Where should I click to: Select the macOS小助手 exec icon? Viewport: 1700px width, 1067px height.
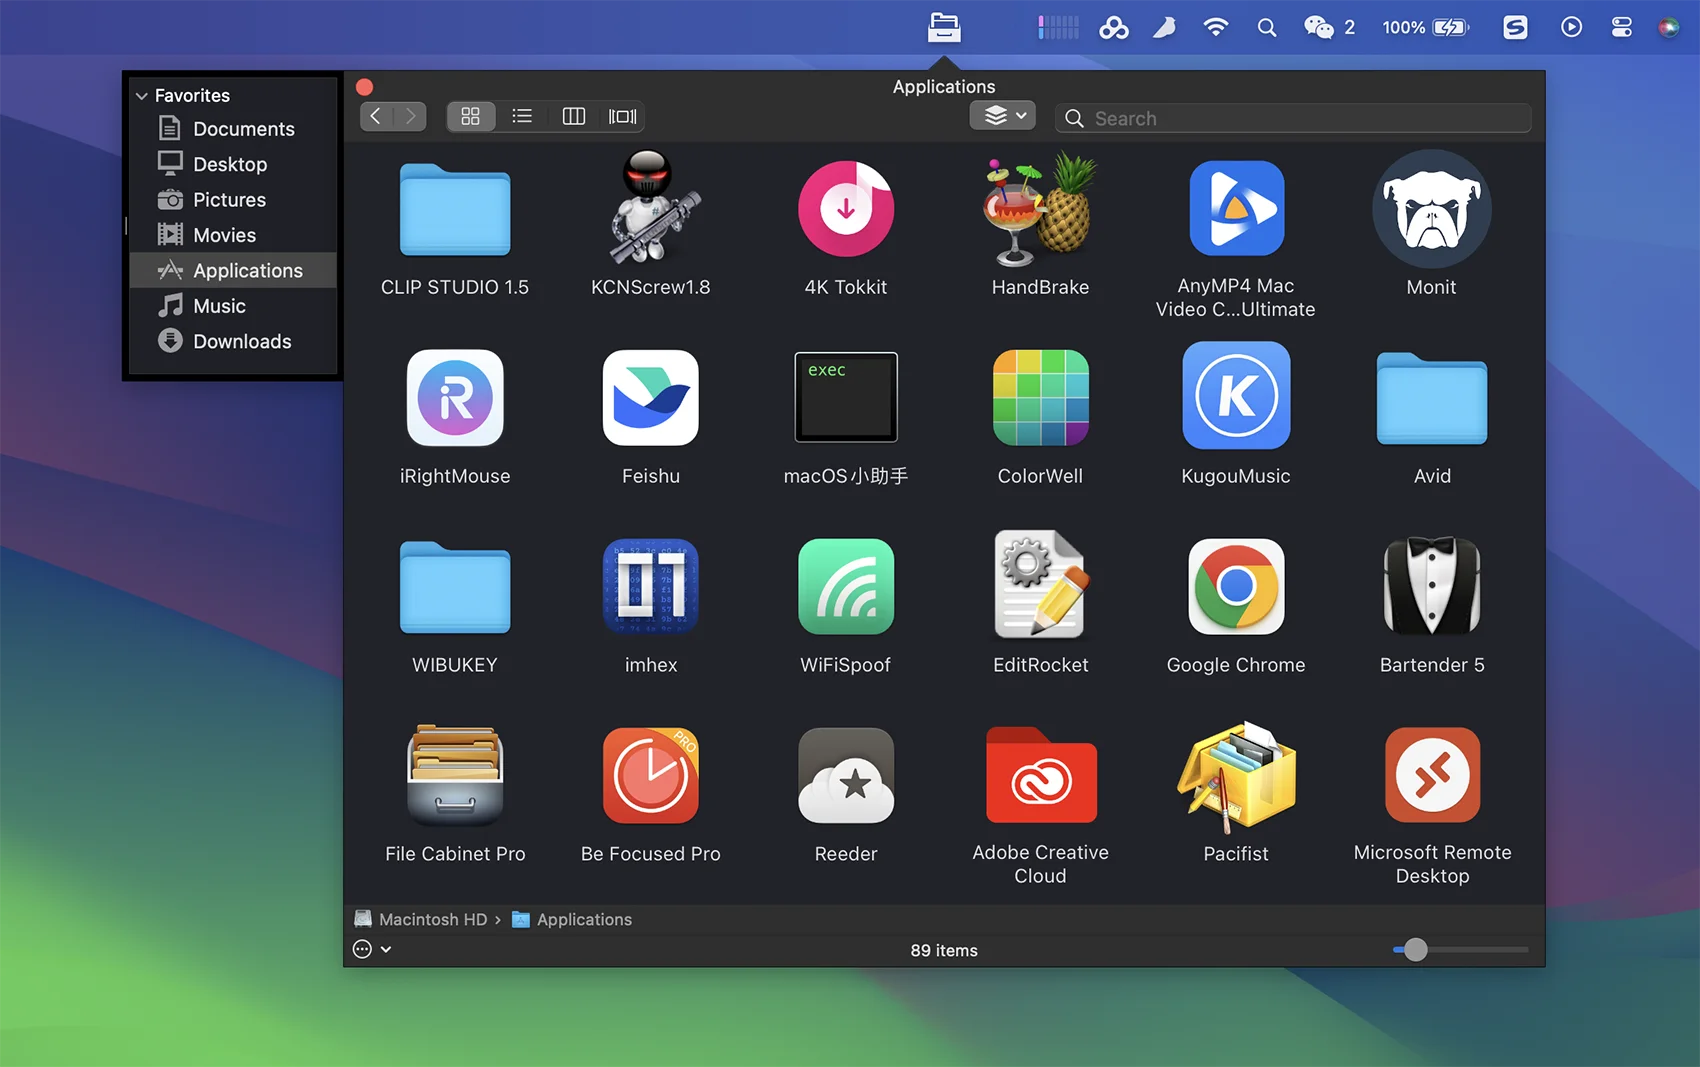[x=846, y=397]
